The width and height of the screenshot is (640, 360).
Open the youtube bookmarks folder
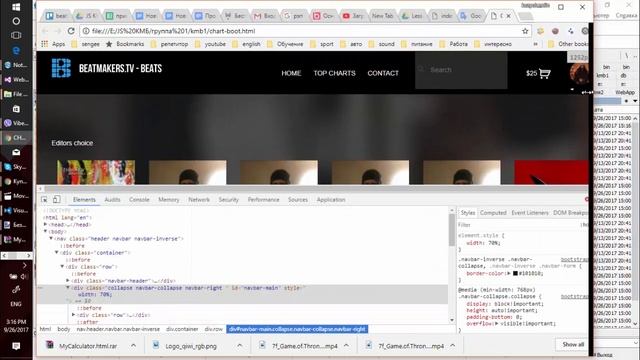click(x=211, y=44)
